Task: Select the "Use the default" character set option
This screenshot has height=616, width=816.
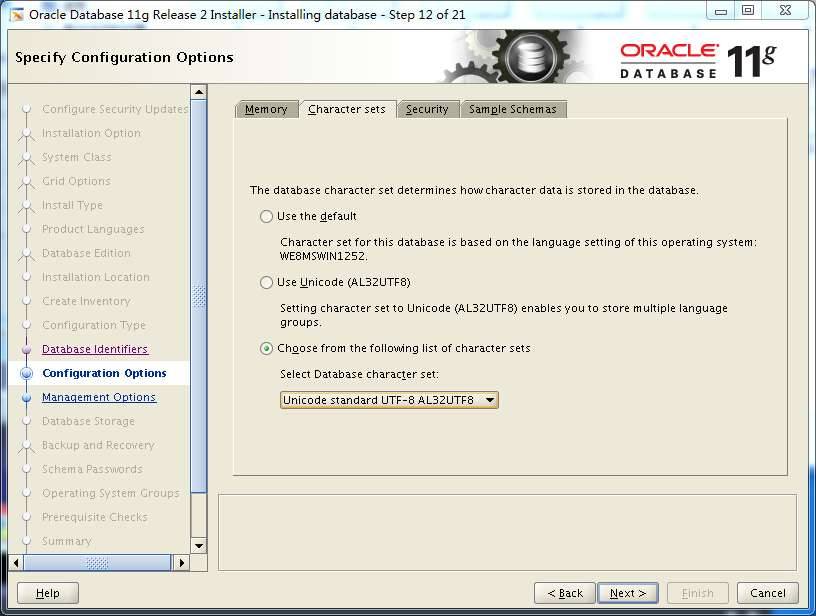Action: coord(266,216)
